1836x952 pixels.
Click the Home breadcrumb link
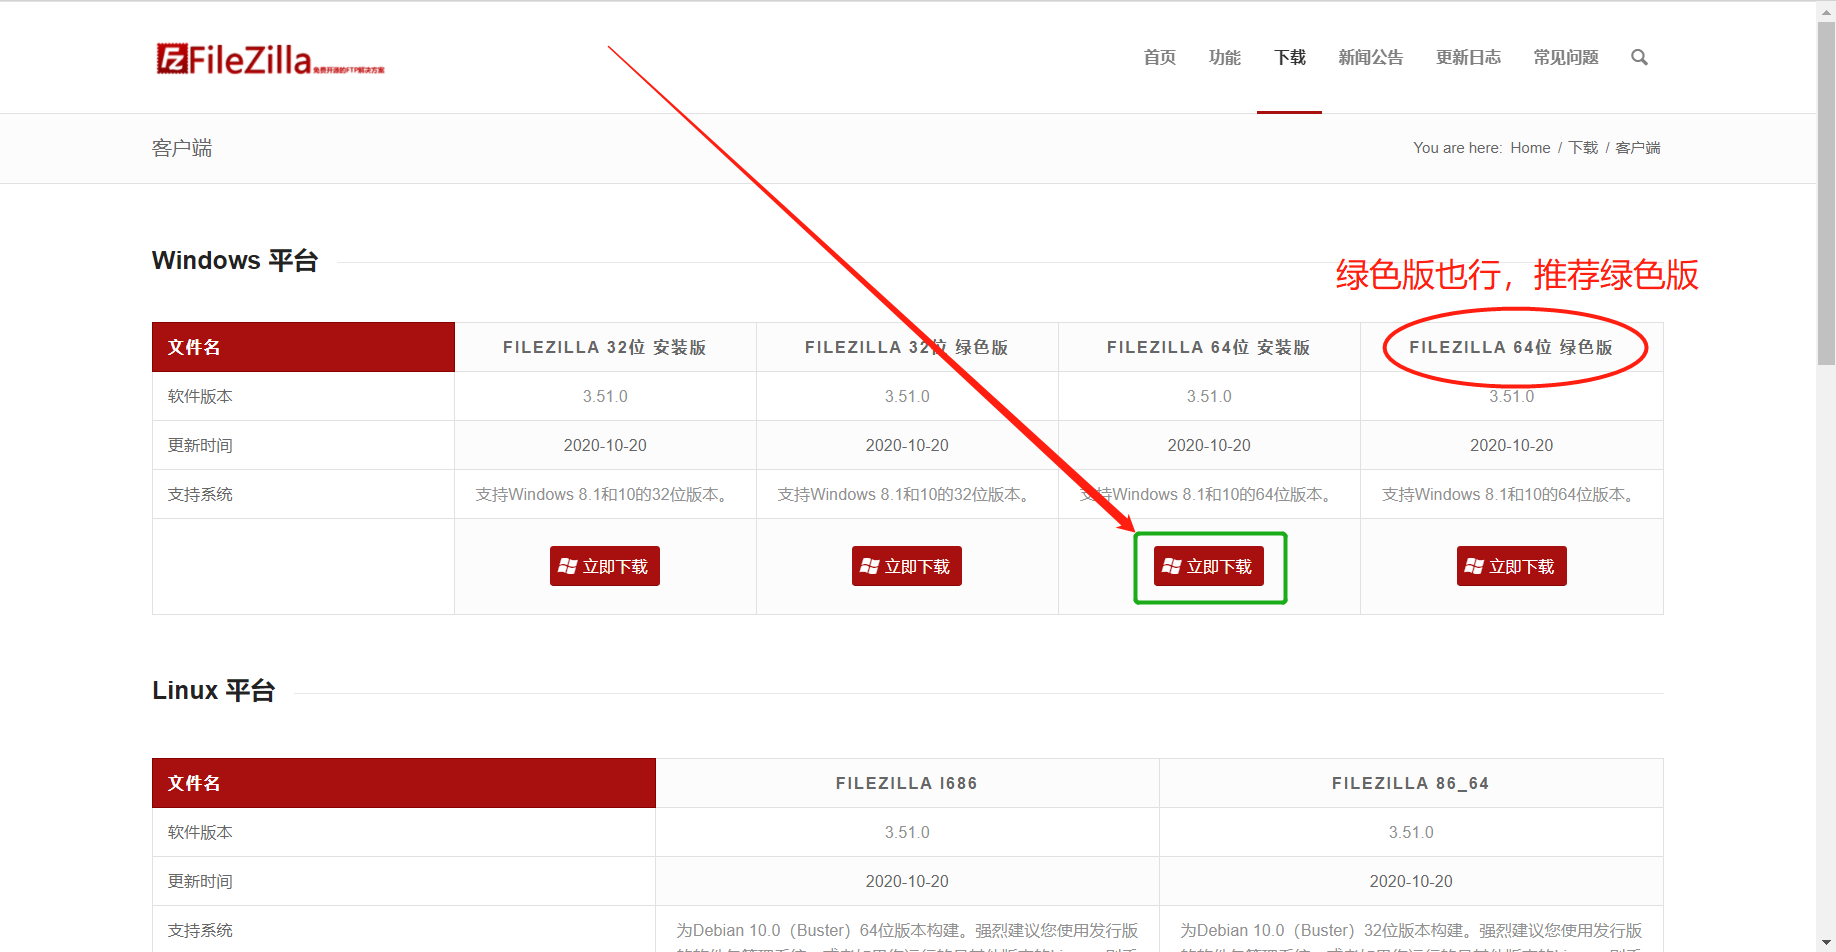[x=1530, y=148]
